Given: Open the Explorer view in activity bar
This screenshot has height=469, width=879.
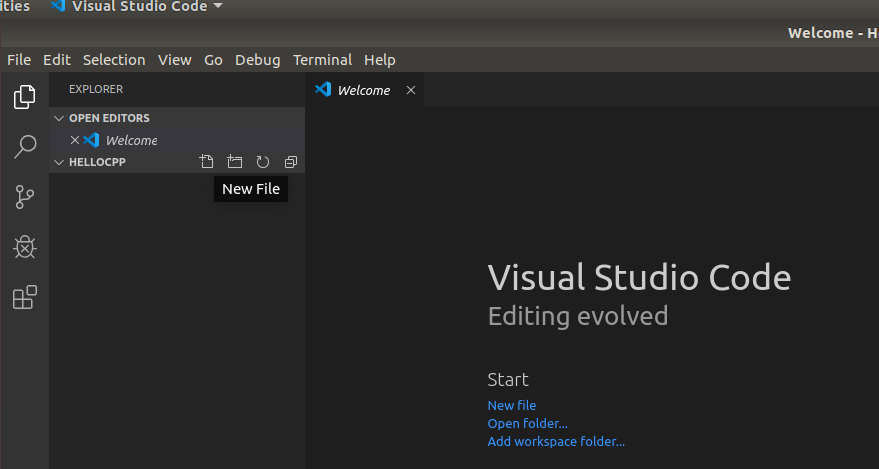Looking at the screenshot, I should click(x=24, y=97).
